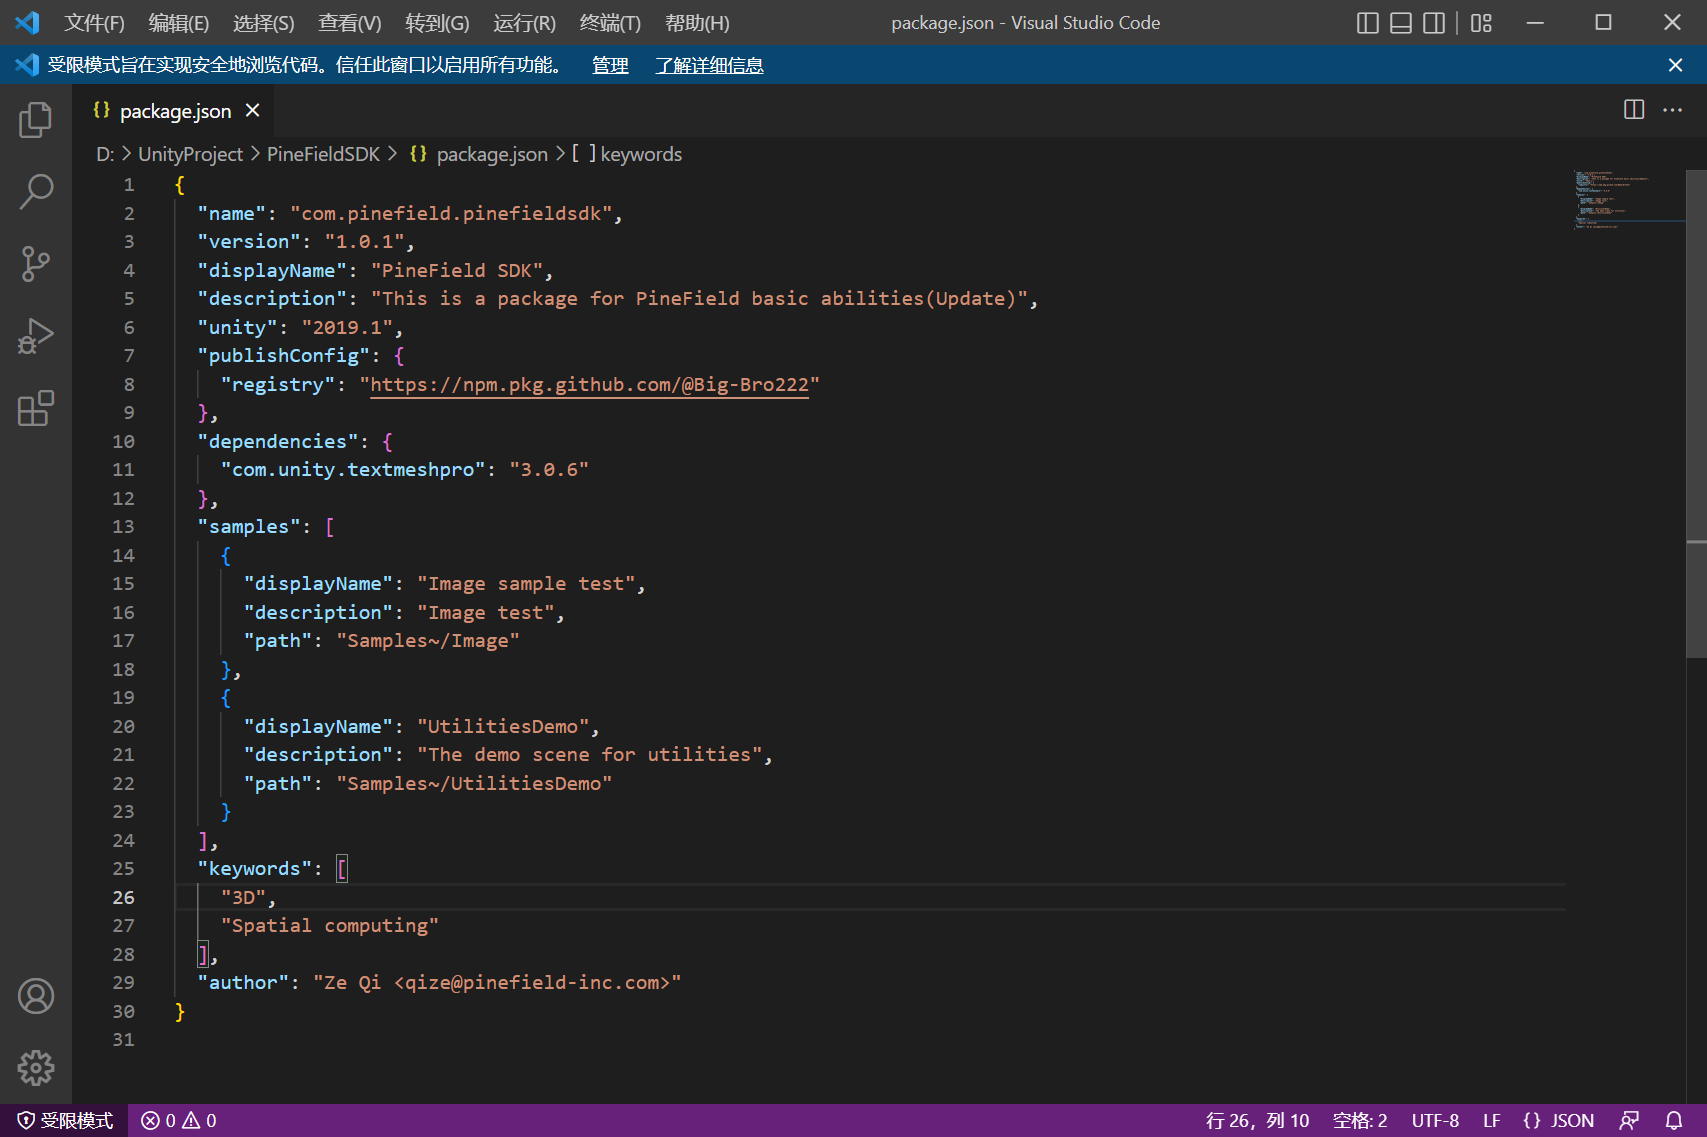Change indentation via 空格: 2

tap(1360, 1121)
